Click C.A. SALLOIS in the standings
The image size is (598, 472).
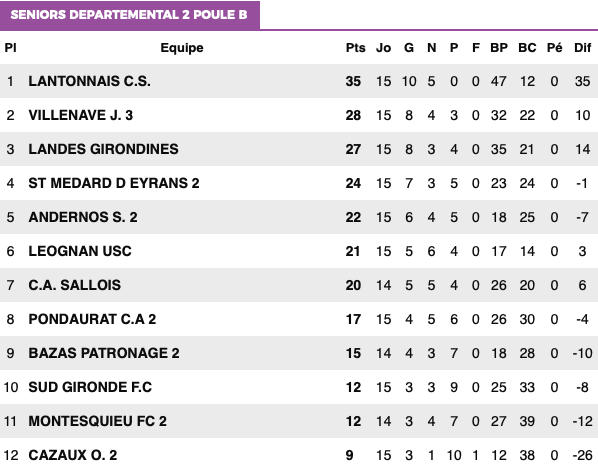pyautogui.click(x=75, y=285)
